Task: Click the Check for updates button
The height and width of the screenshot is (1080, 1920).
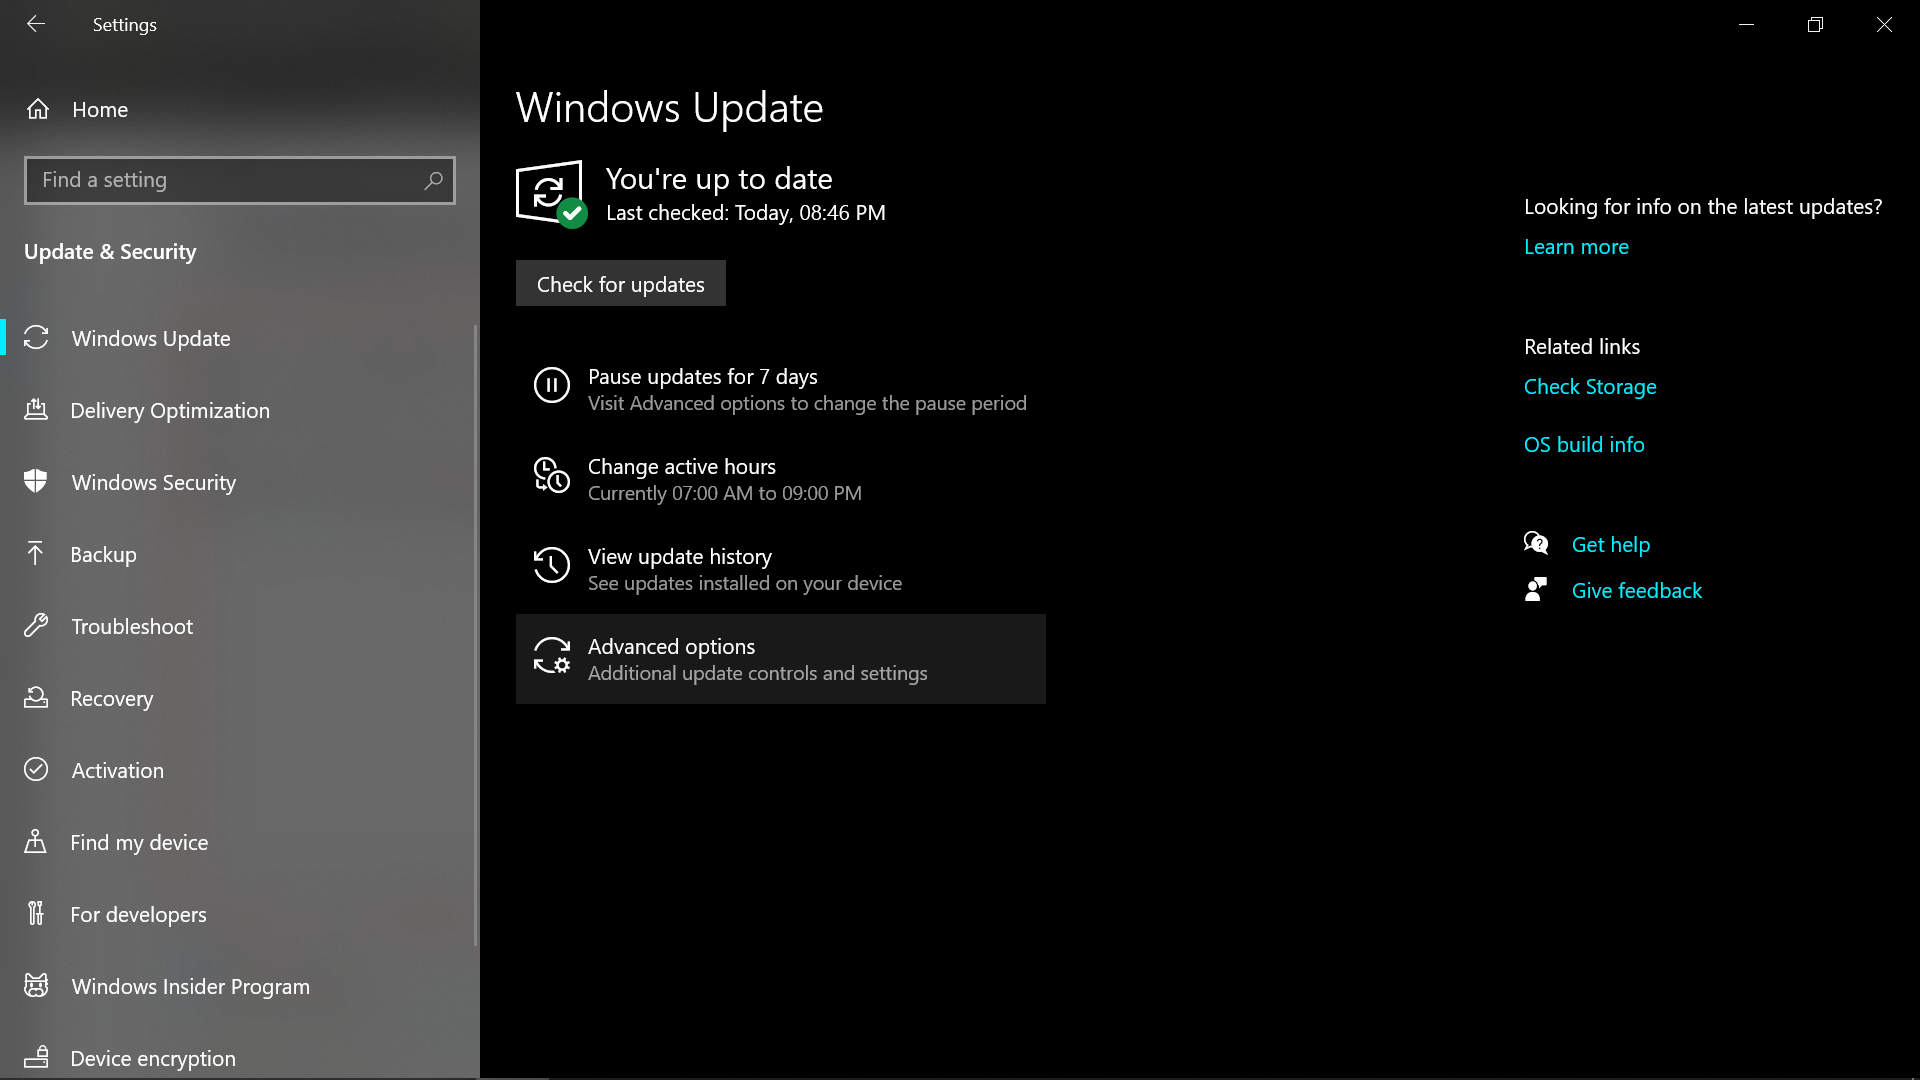Action: (x=621, y=284)
